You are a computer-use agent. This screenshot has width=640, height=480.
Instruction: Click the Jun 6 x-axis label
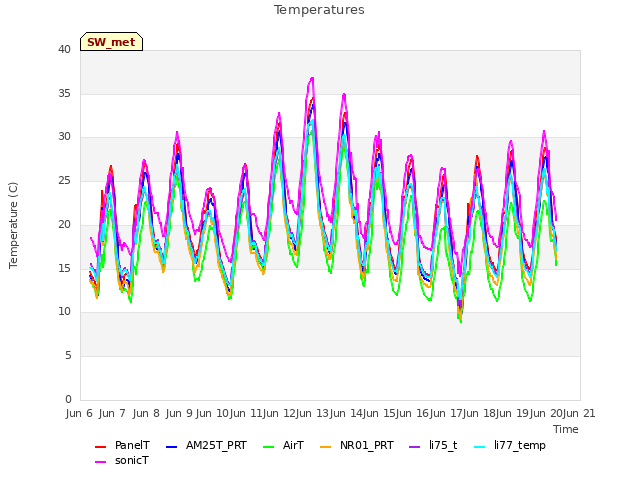79,413
